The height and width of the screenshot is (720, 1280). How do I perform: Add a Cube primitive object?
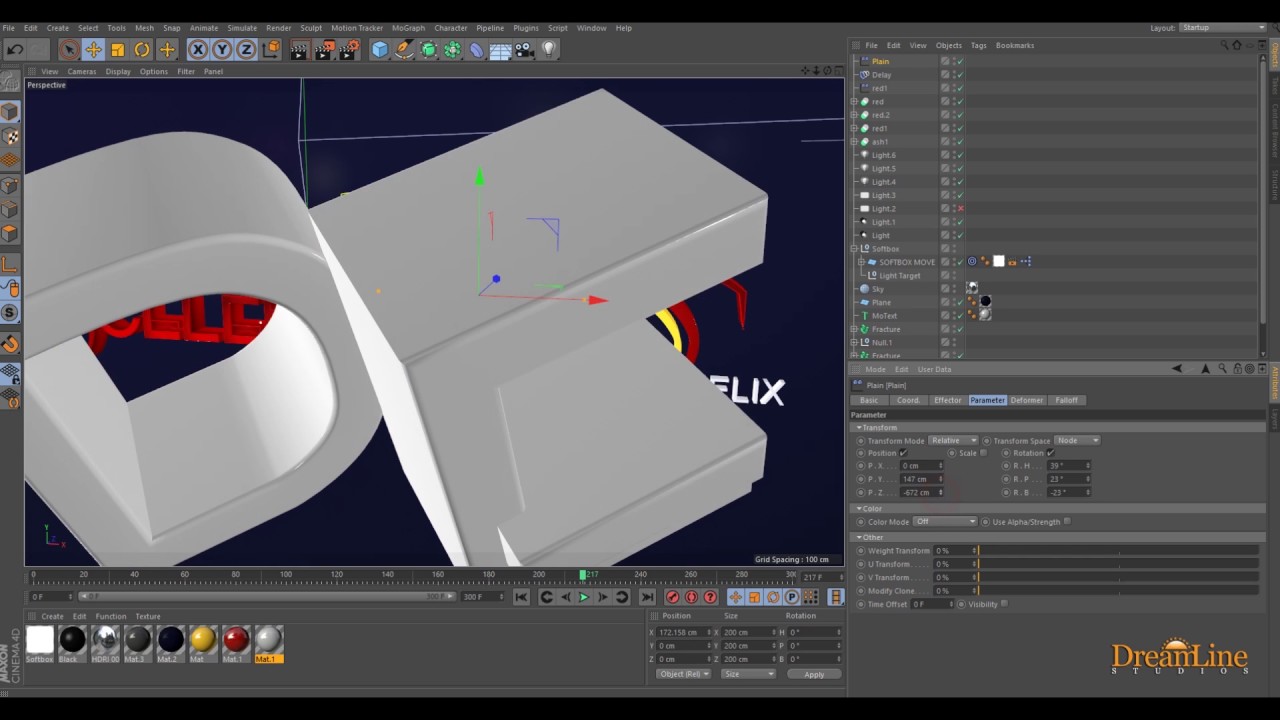point(380,49)
